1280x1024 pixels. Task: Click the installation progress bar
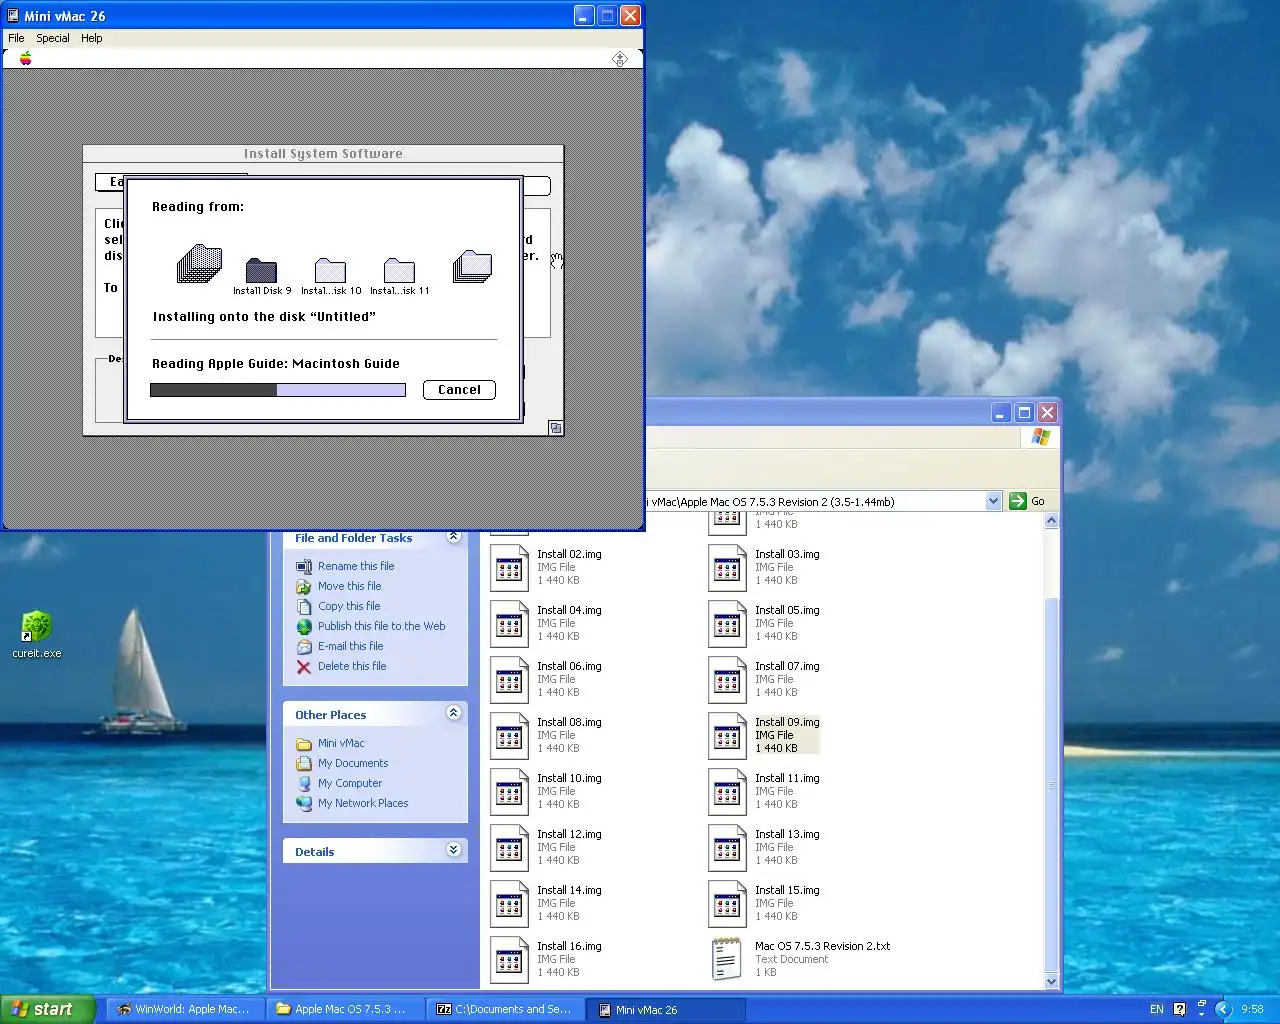[x=278, y=390]
